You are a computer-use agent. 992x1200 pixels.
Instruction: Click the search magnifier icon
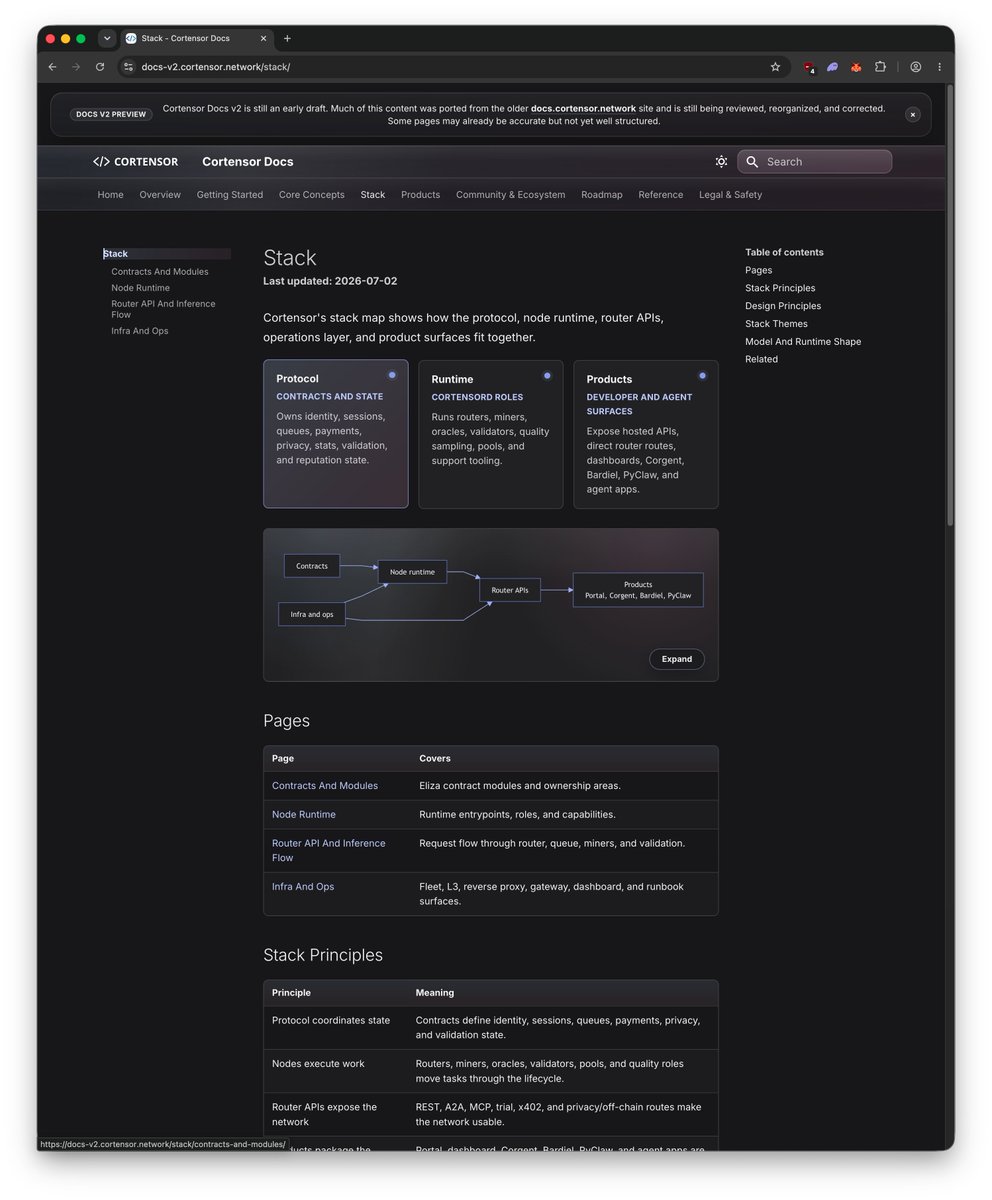pos(752,161)
